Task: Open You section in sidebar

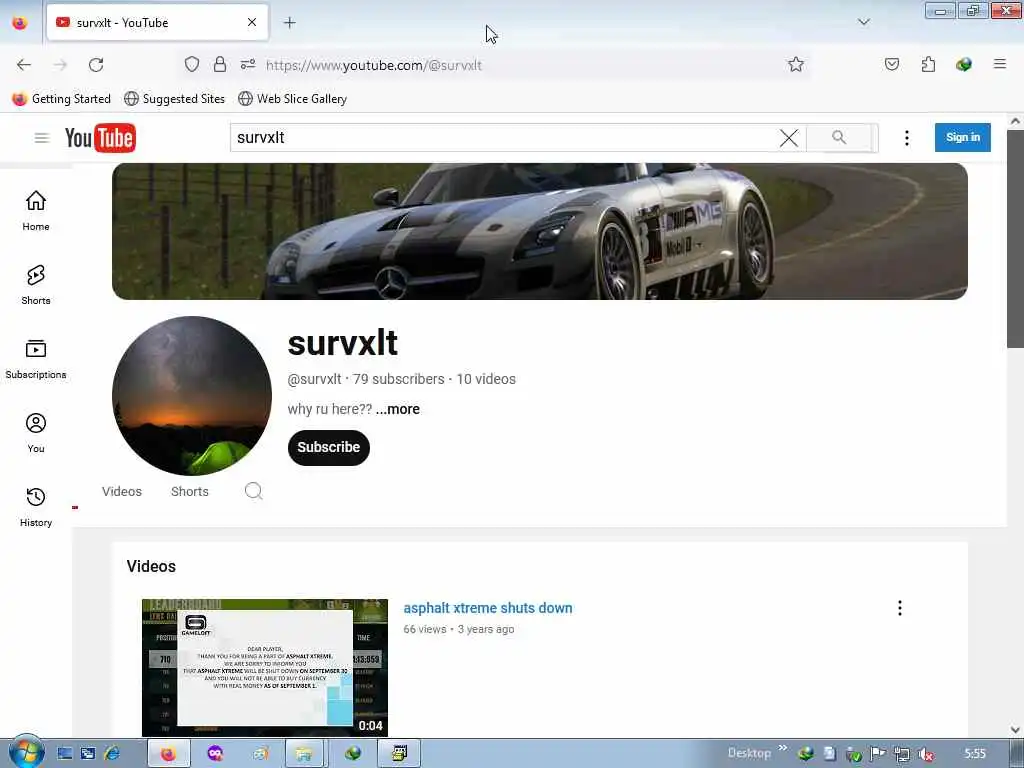Action: click(36, 433)
